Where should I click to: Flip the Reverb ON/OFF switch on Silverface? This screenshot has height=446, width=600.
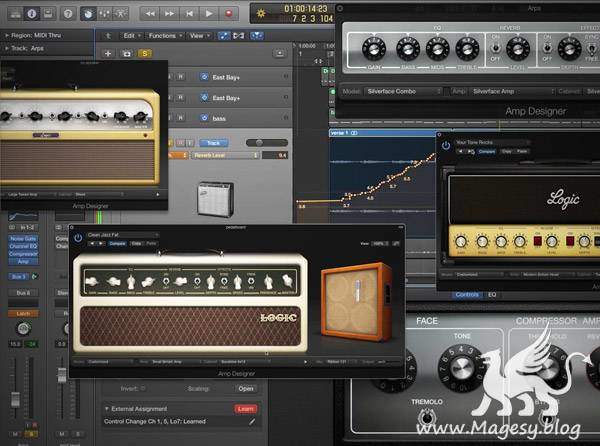coord(496,48)
